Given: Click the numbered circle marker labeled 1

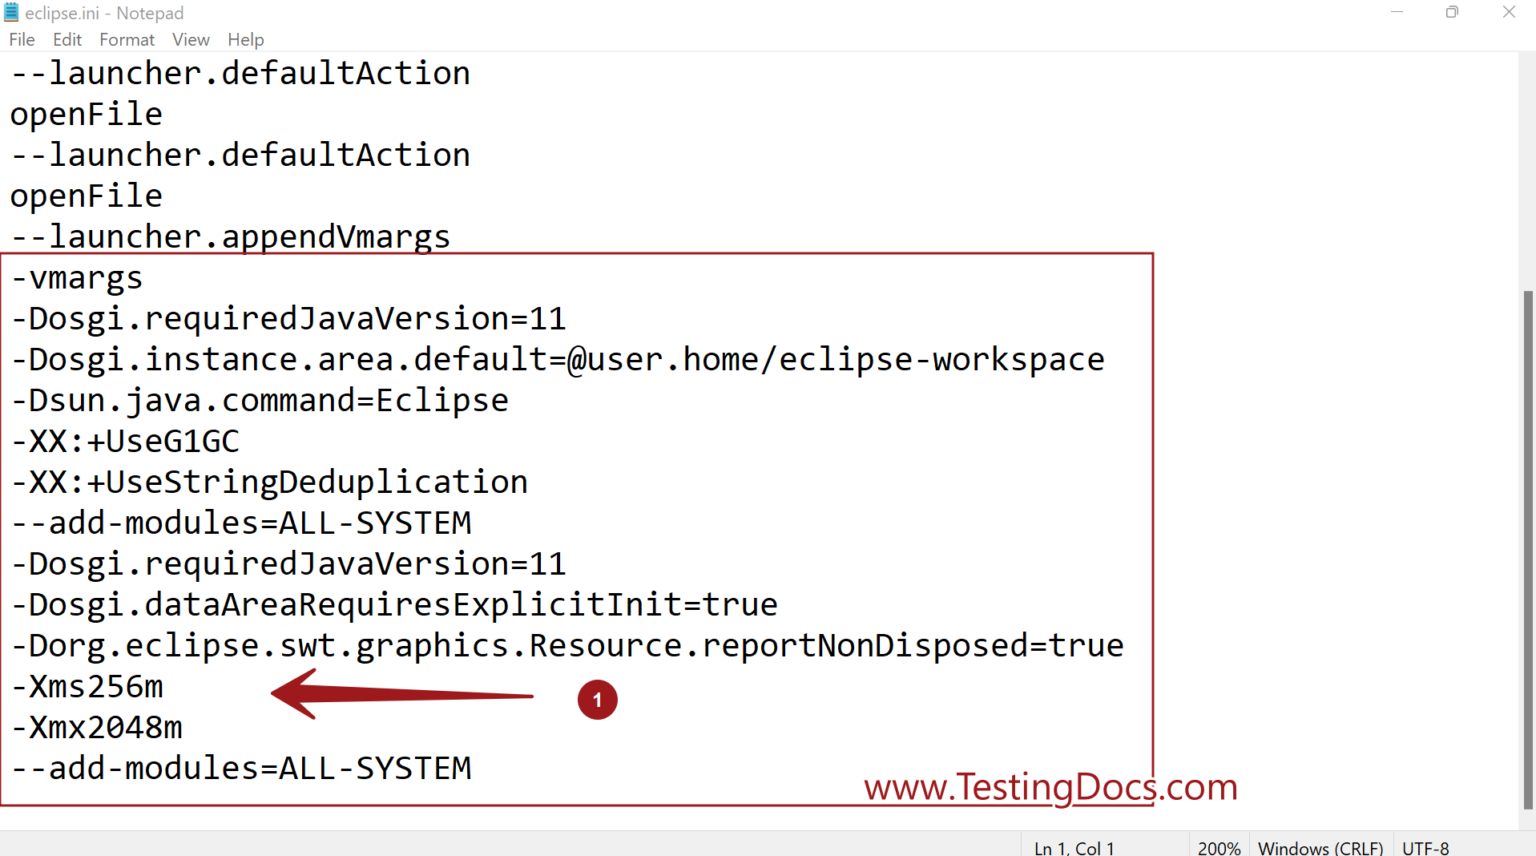Looking at the screenshot, I should click(597, 699).
